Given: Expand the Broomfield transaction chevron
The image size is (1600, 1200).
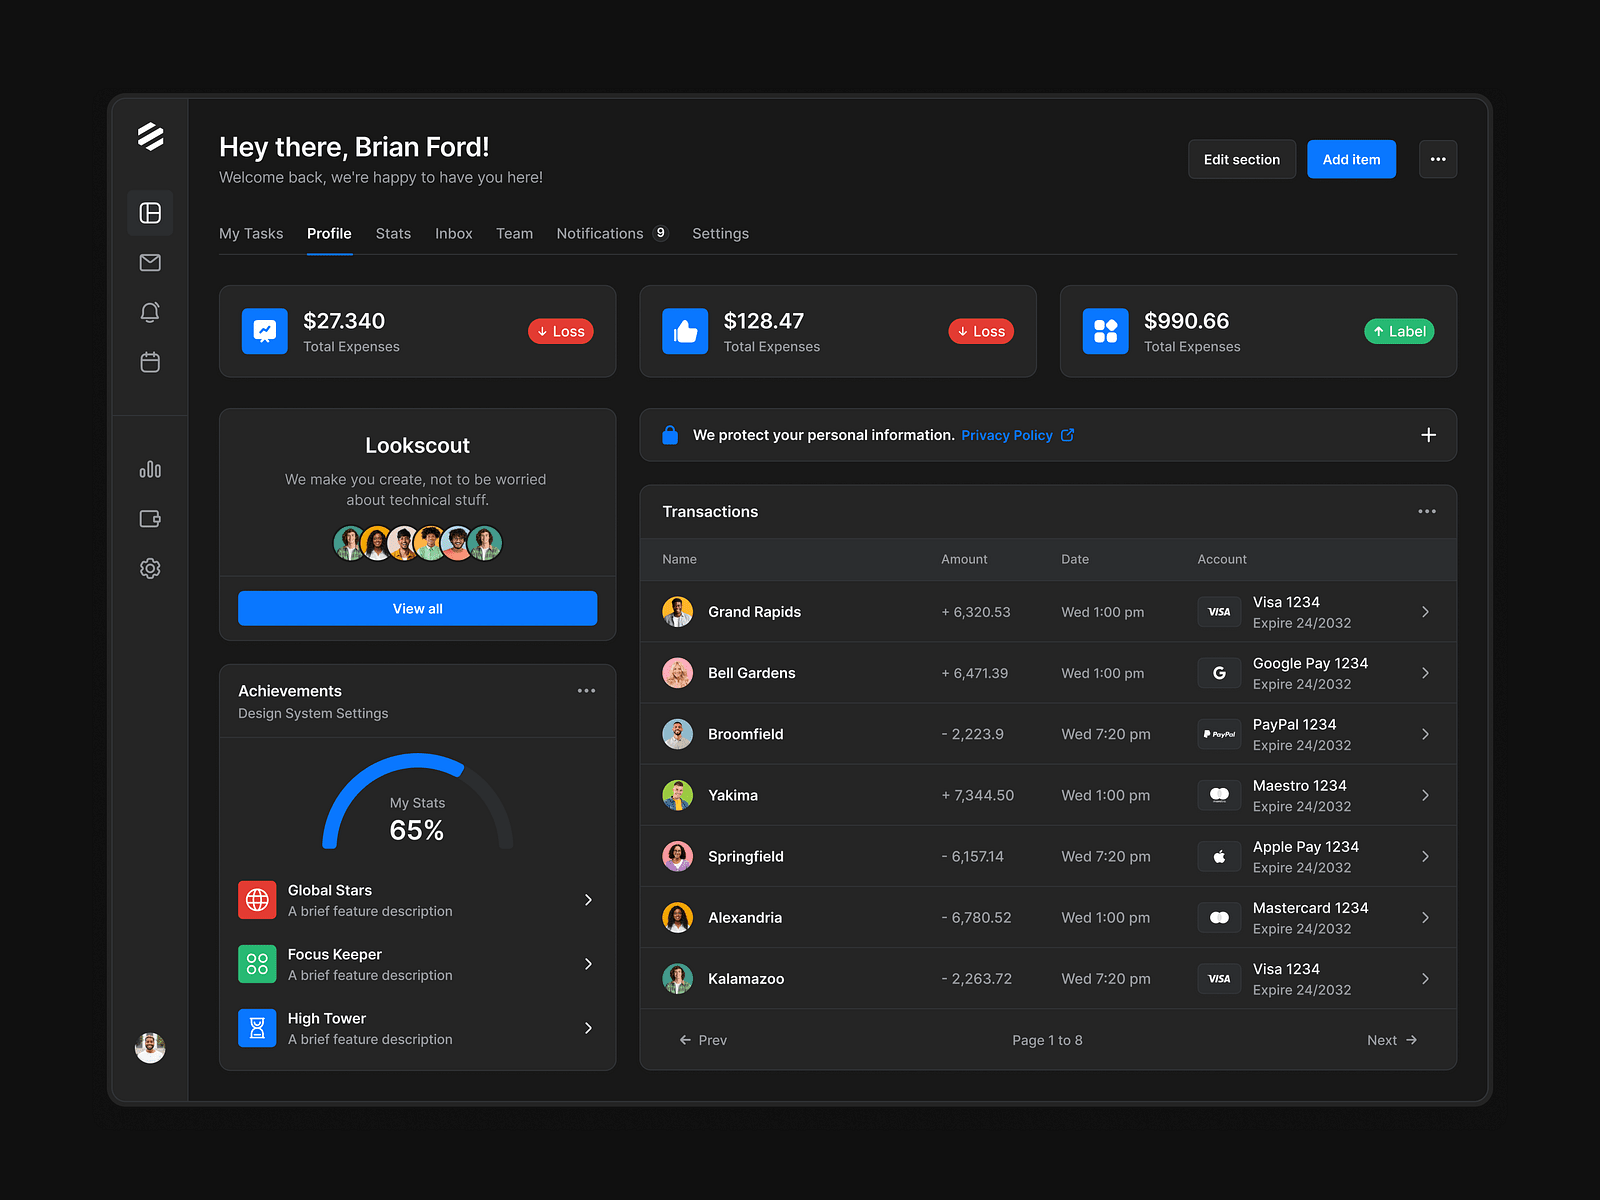Looking at the screenshot, I should pyautogui.click(x=1425, y=734).
